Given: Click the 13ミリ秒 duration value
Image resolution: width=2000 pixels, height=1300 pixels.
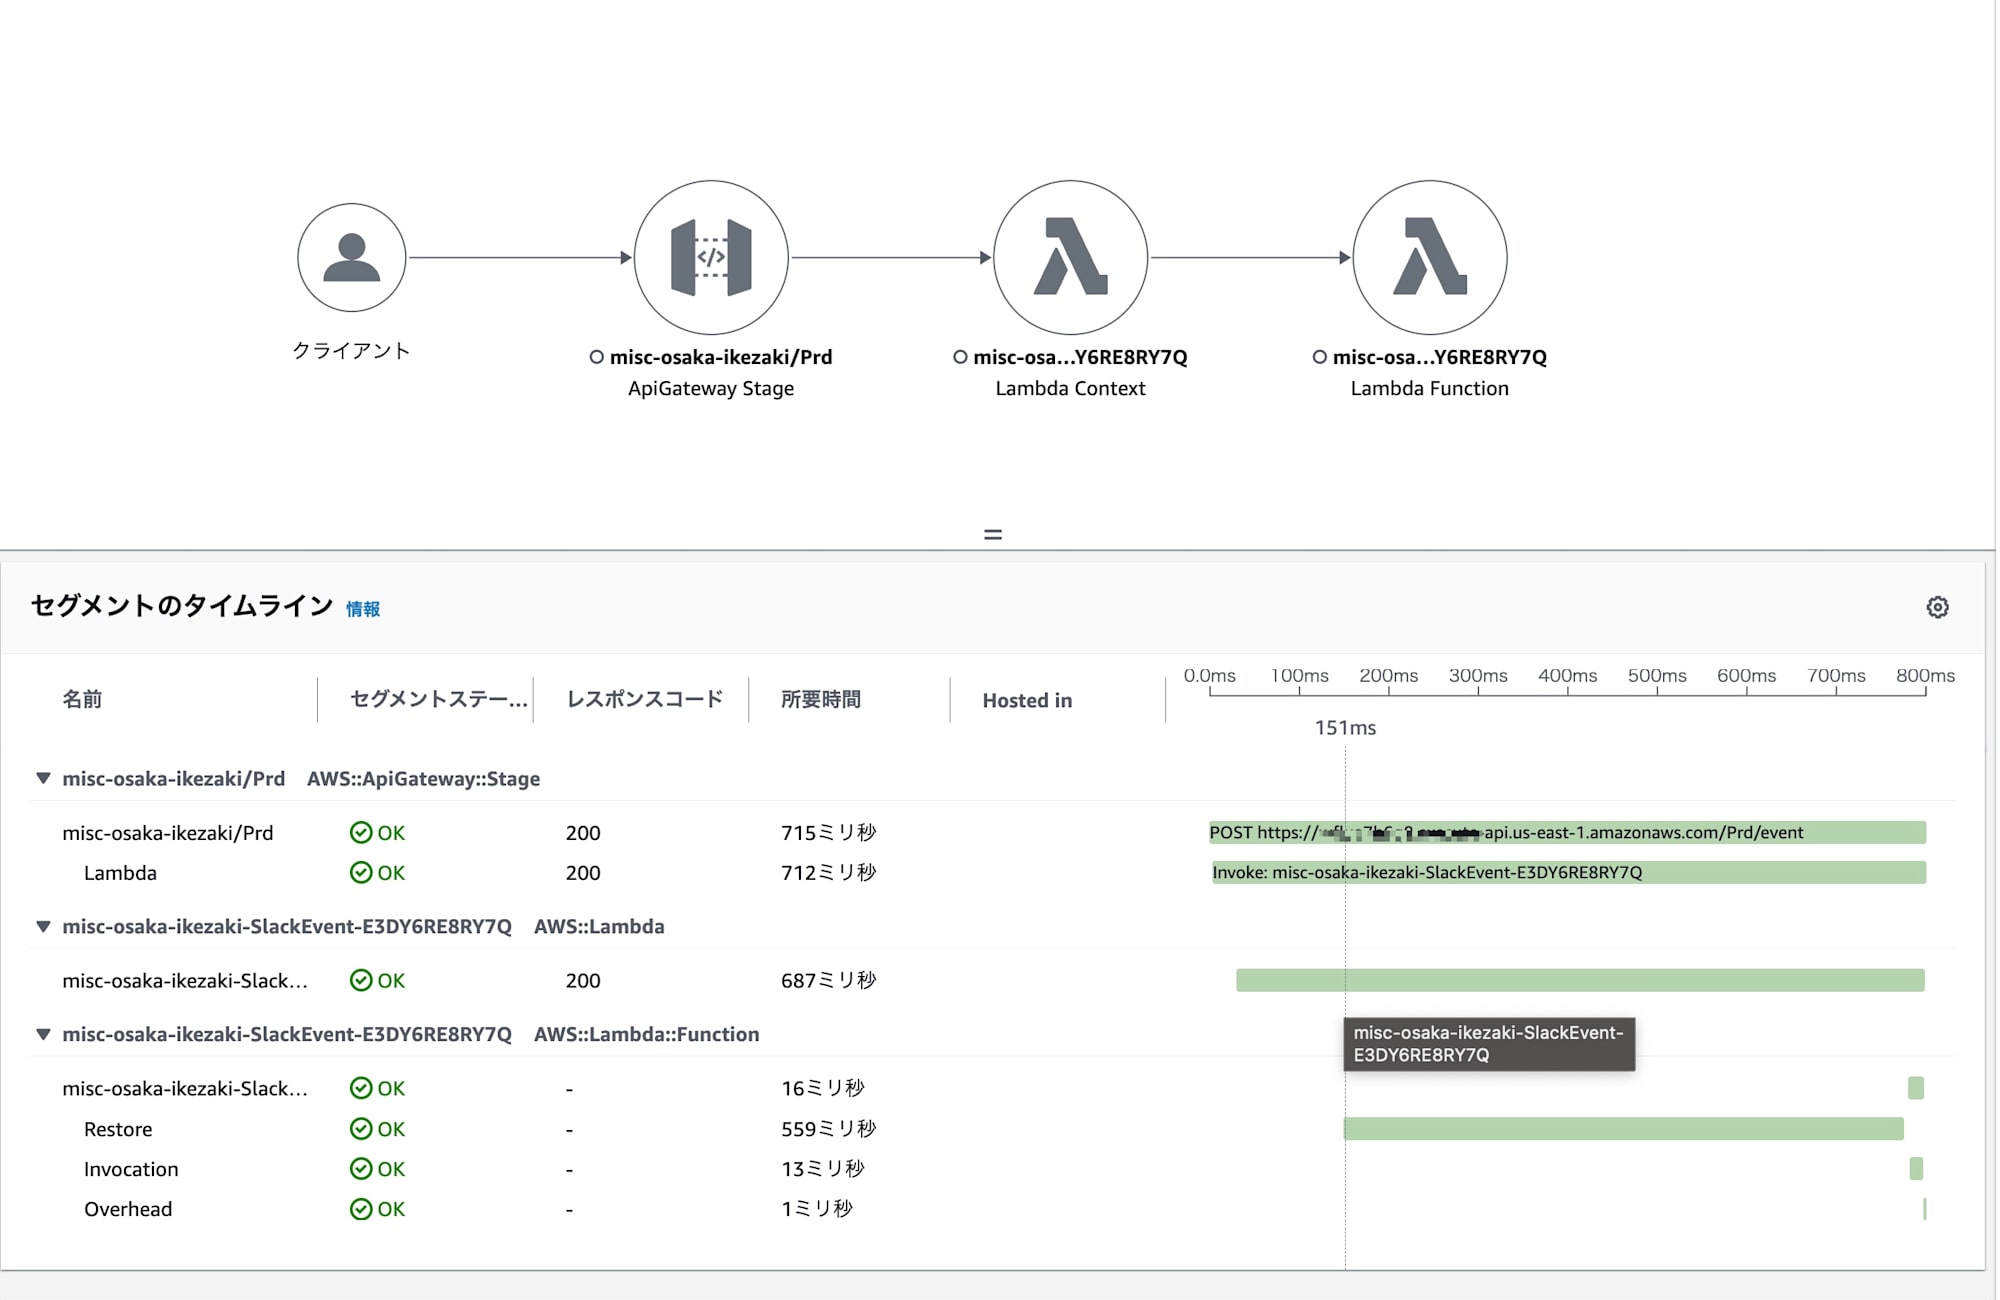Looking at the screenshot, I should click(x=822, y=1169).
